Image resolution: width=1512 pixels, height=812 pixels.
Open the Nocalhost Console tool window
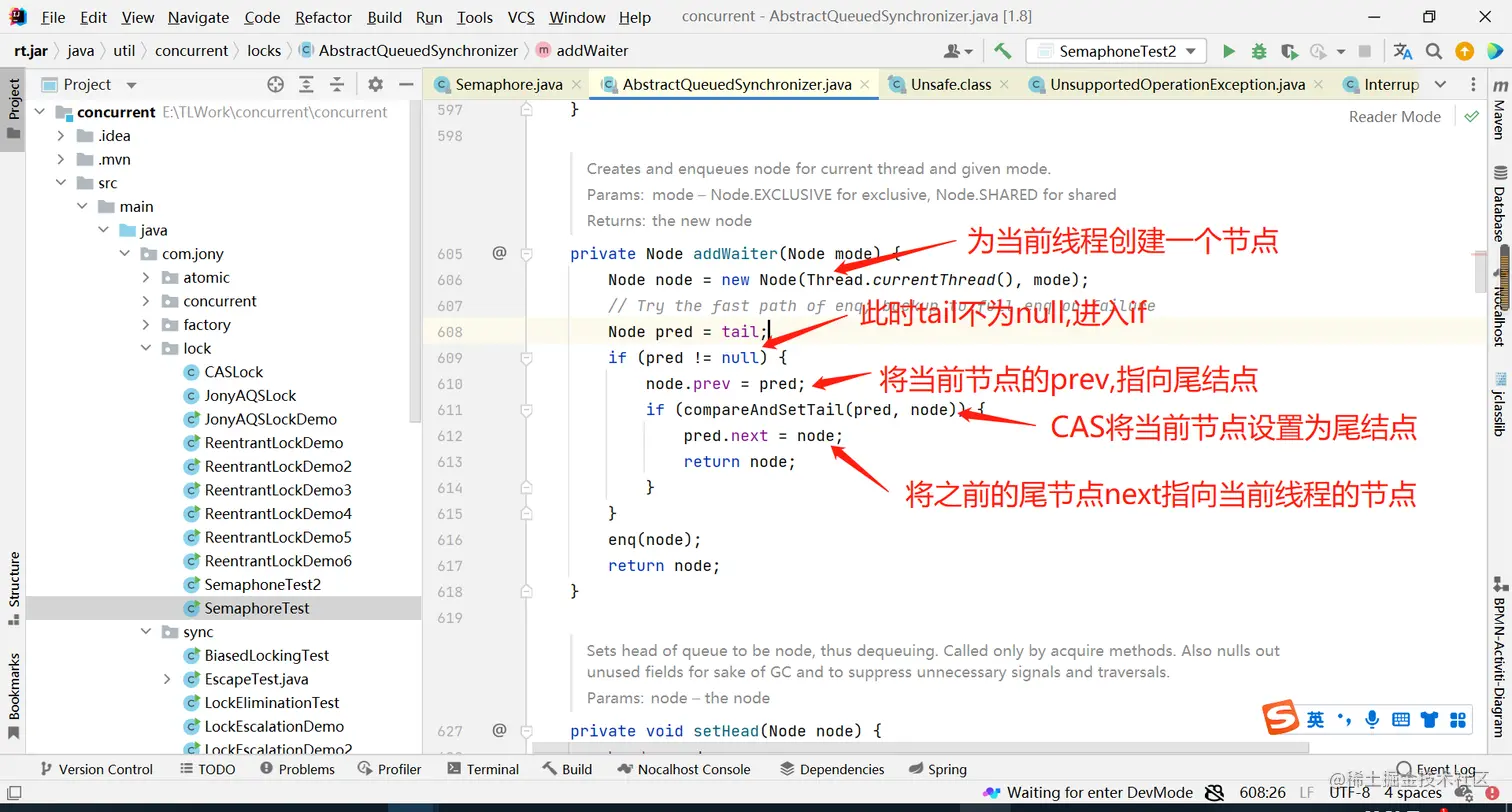tap(684, 769)
